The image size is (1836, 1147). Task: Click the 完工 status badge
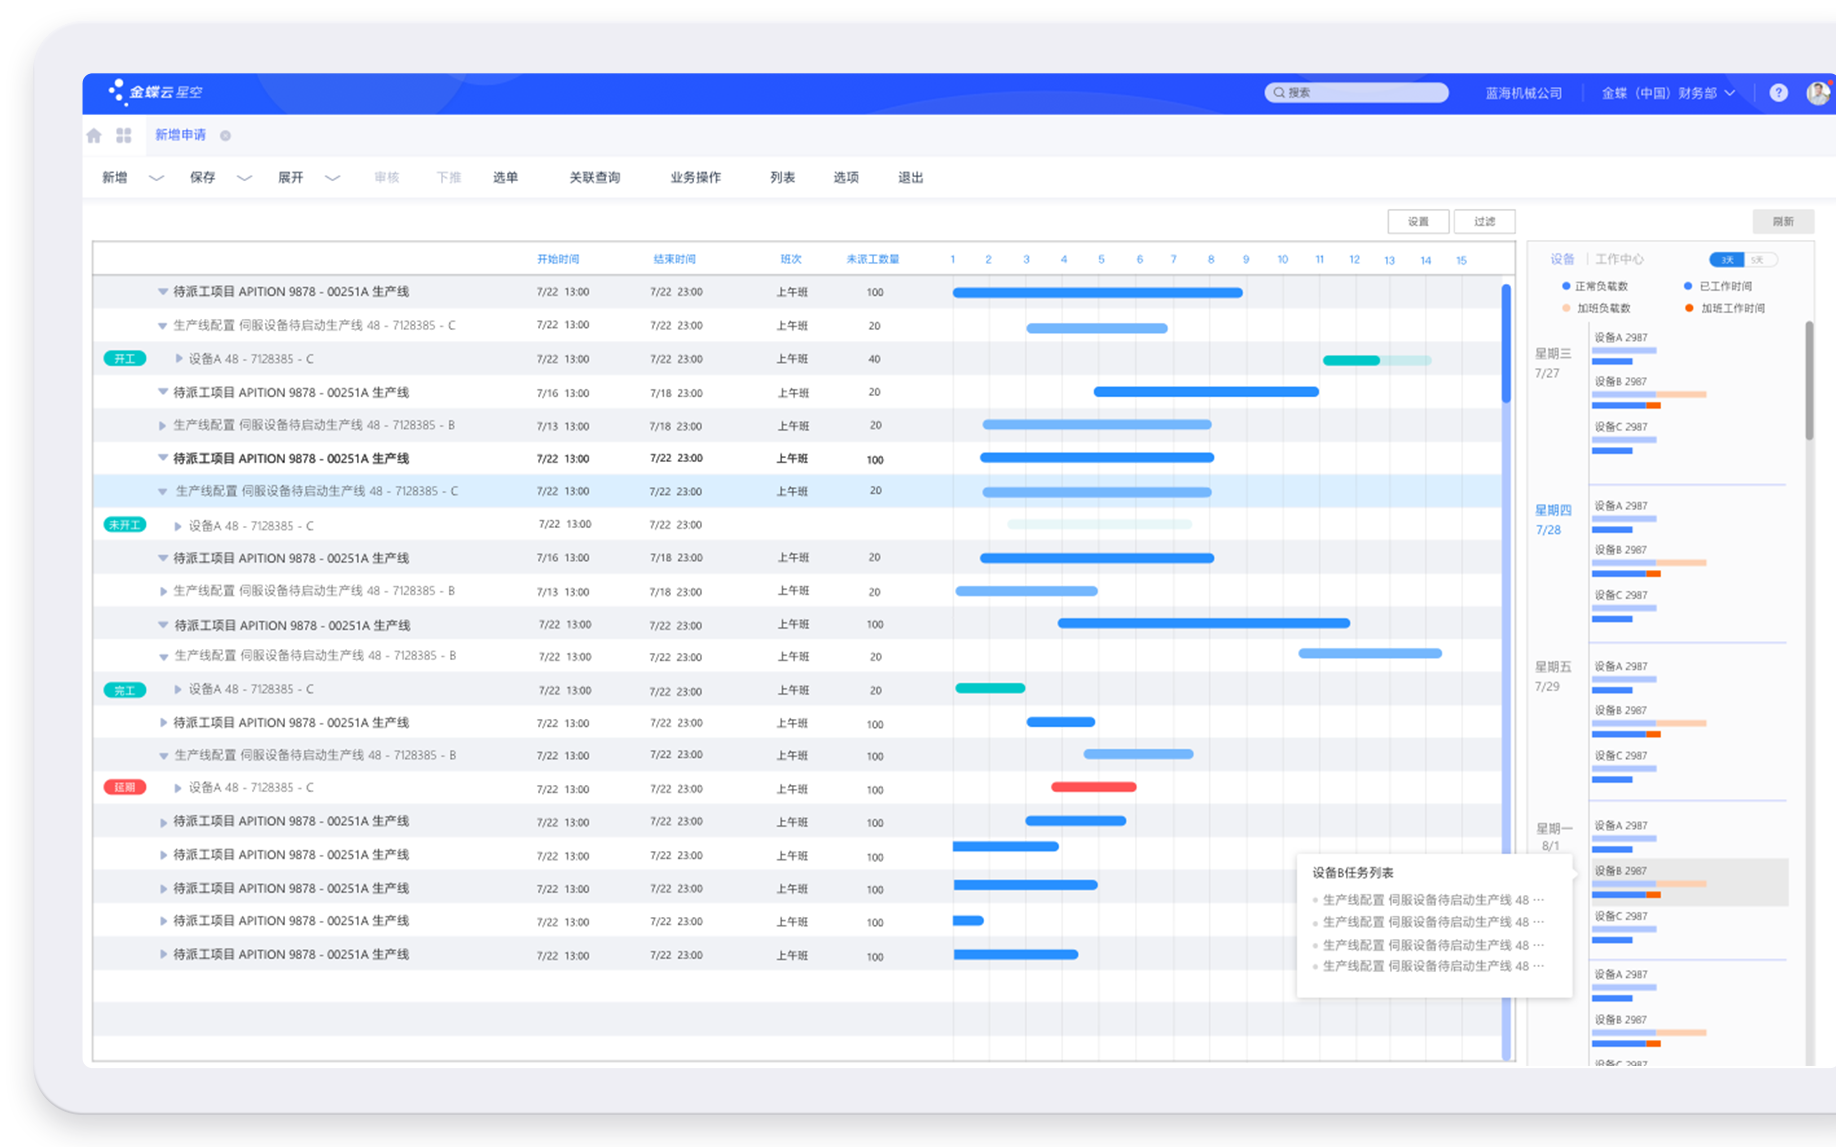[125, 690]
